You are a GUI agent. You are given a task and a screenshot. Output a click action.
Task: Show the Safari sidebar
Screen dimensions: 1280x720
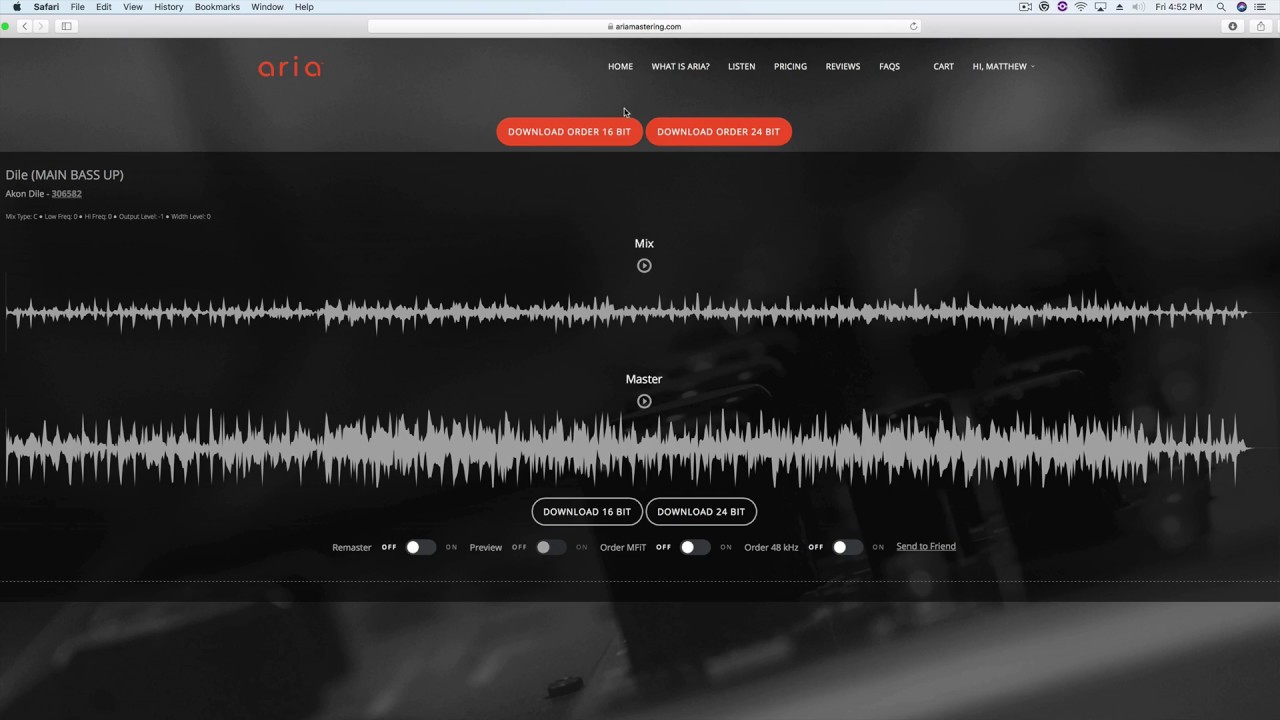67,26
